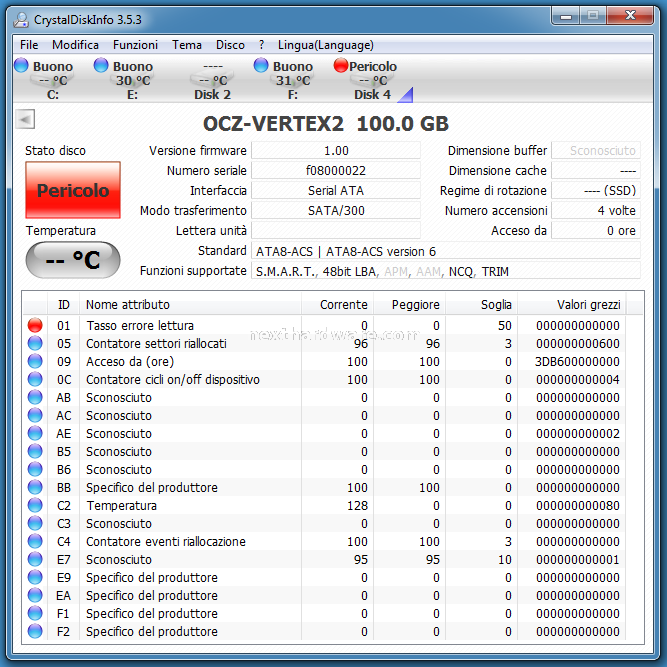
Task: Open the Modifica menu
Action: click(x=75, y=45)
